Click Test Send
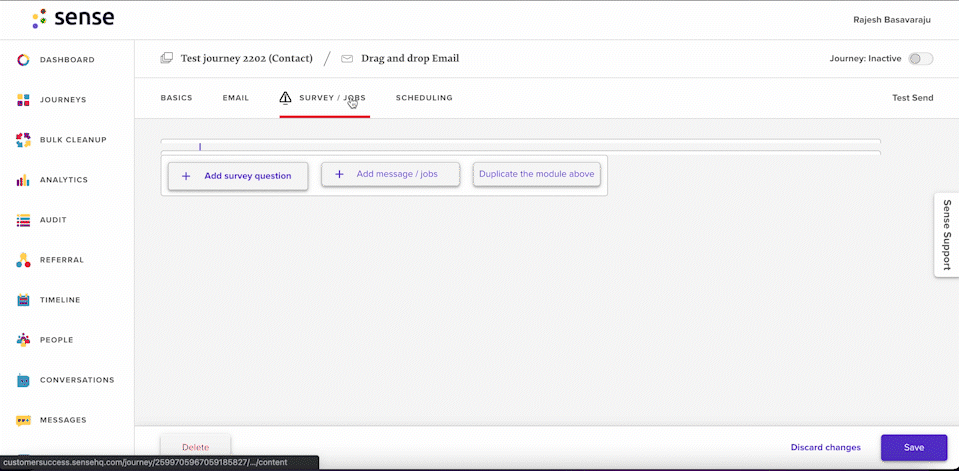The width and height of the screenshot is (959, 471). pyautogui.click(x=913, y=98)
